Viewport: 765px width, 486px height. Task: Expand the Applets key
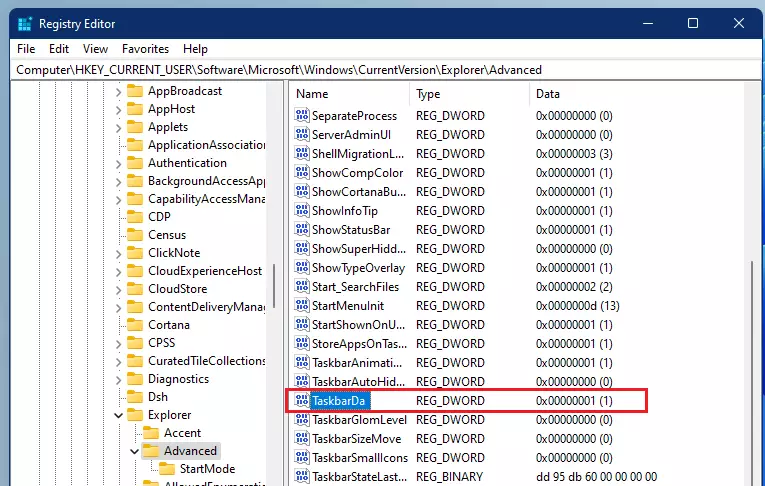click(118, 128)
